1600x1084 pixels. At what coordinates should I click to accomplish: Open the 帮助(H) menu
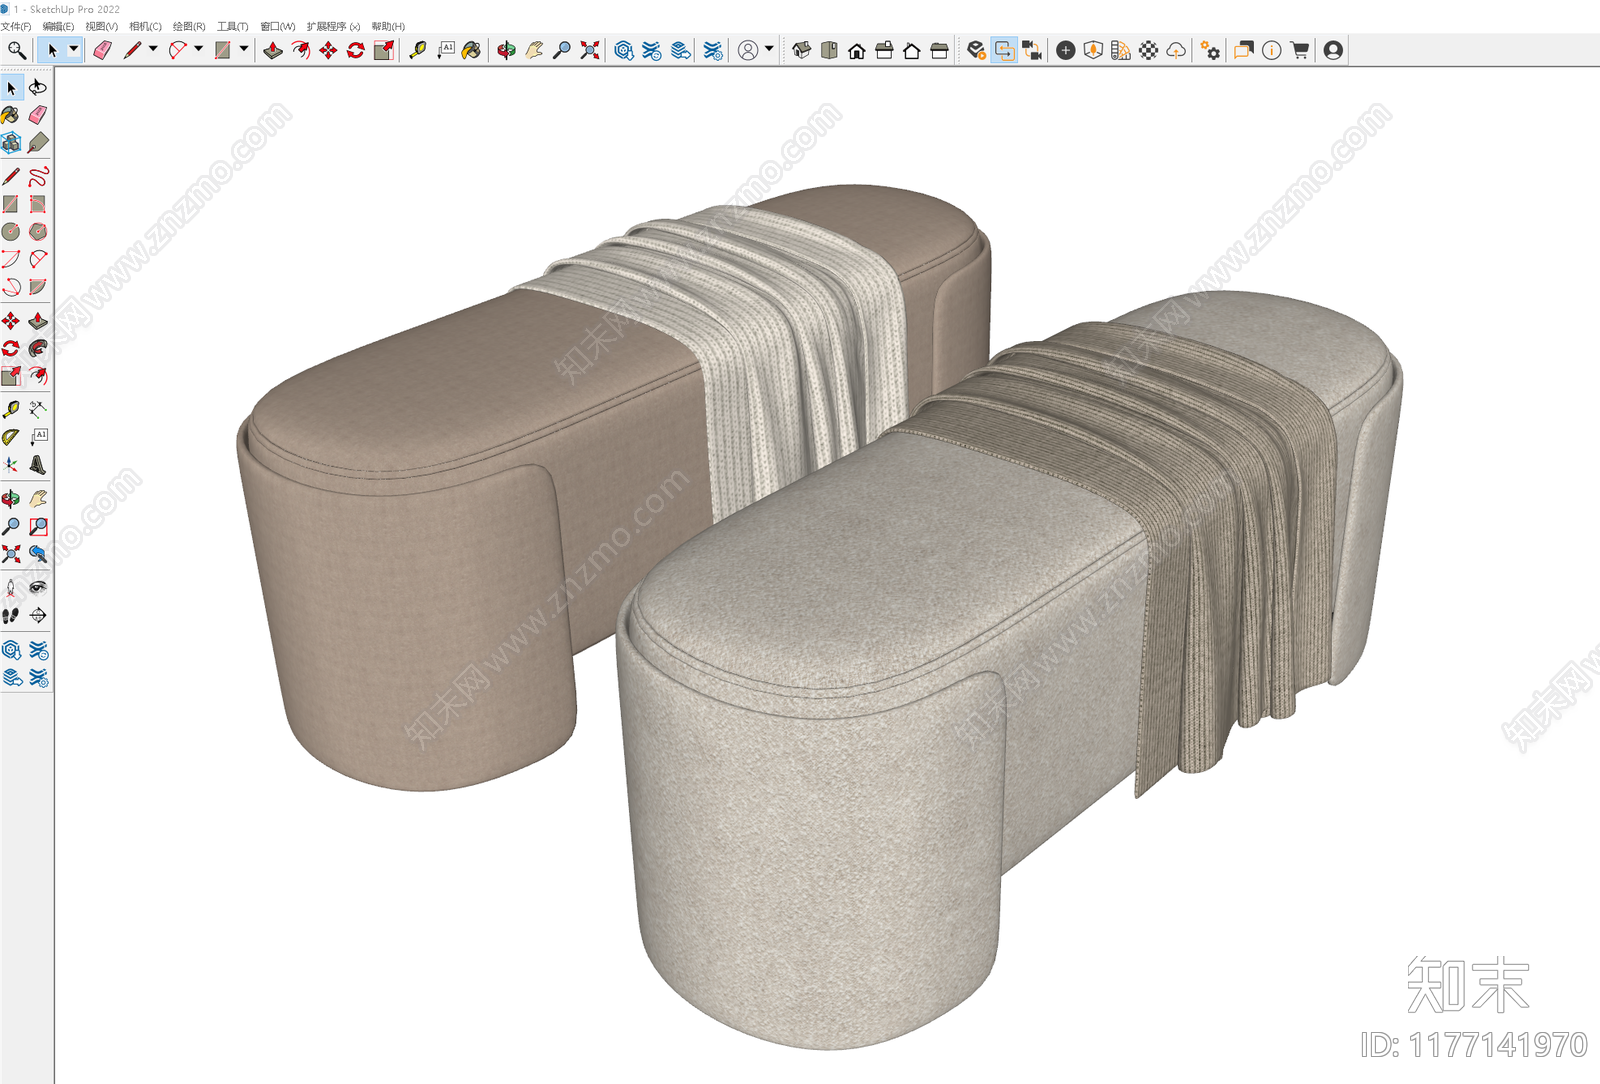(x=388, y=26)
